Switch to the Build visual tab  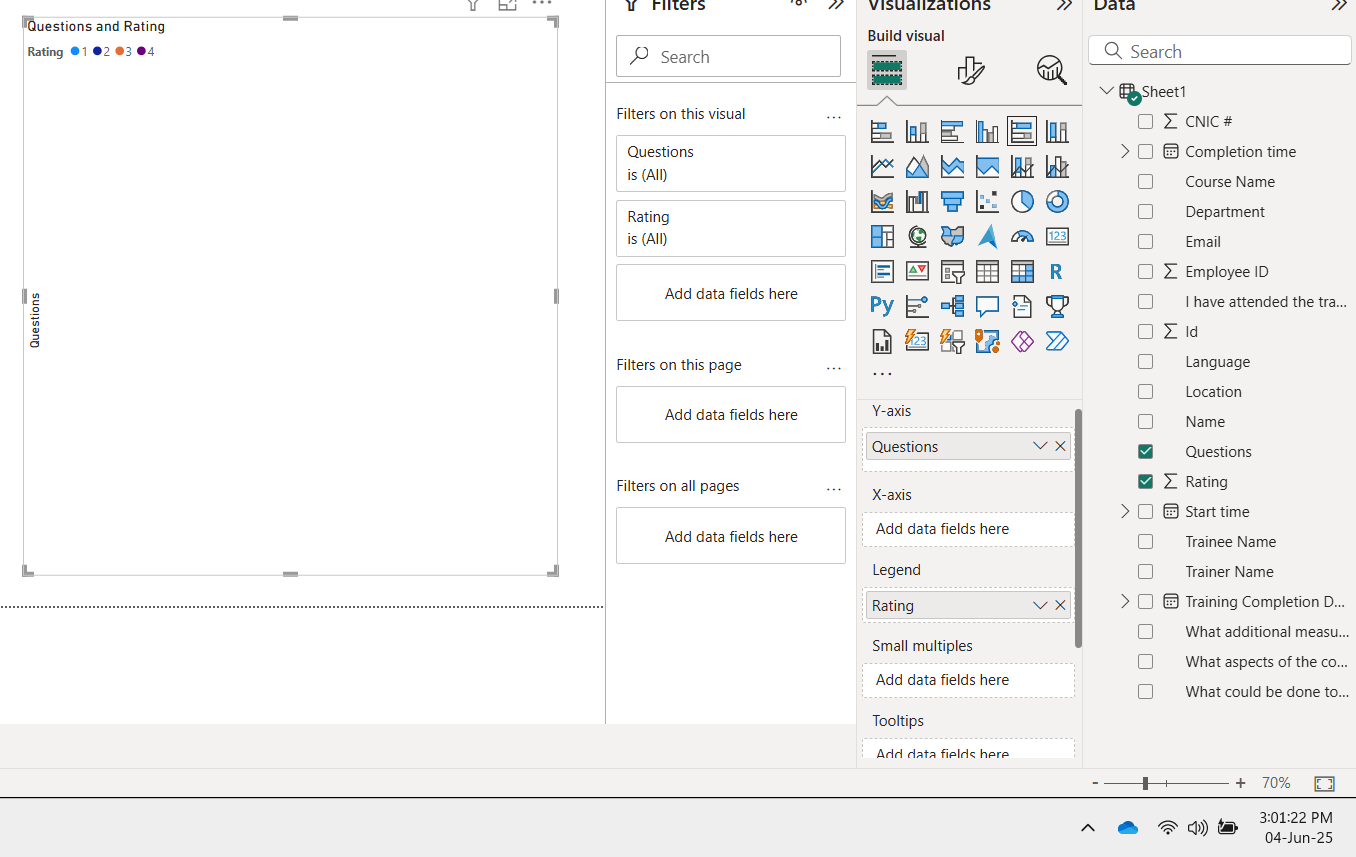(886, 70)
